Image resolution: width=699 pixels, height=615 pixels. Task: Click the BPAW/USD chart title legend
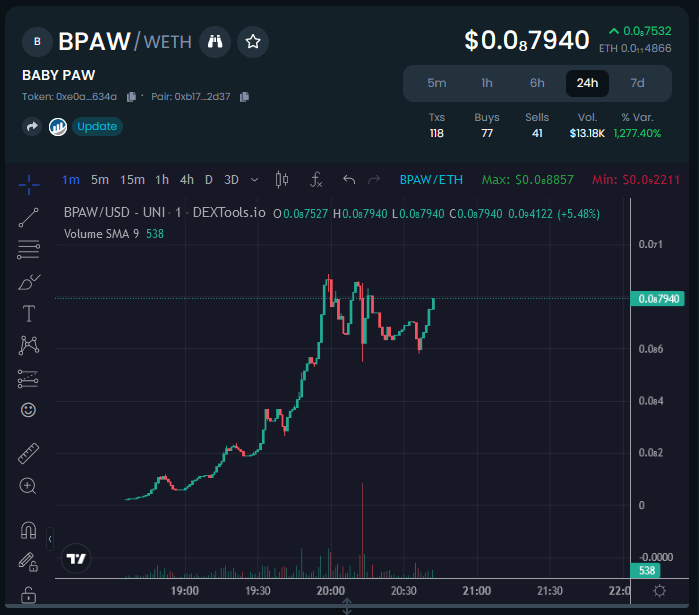tap(164, 213)
